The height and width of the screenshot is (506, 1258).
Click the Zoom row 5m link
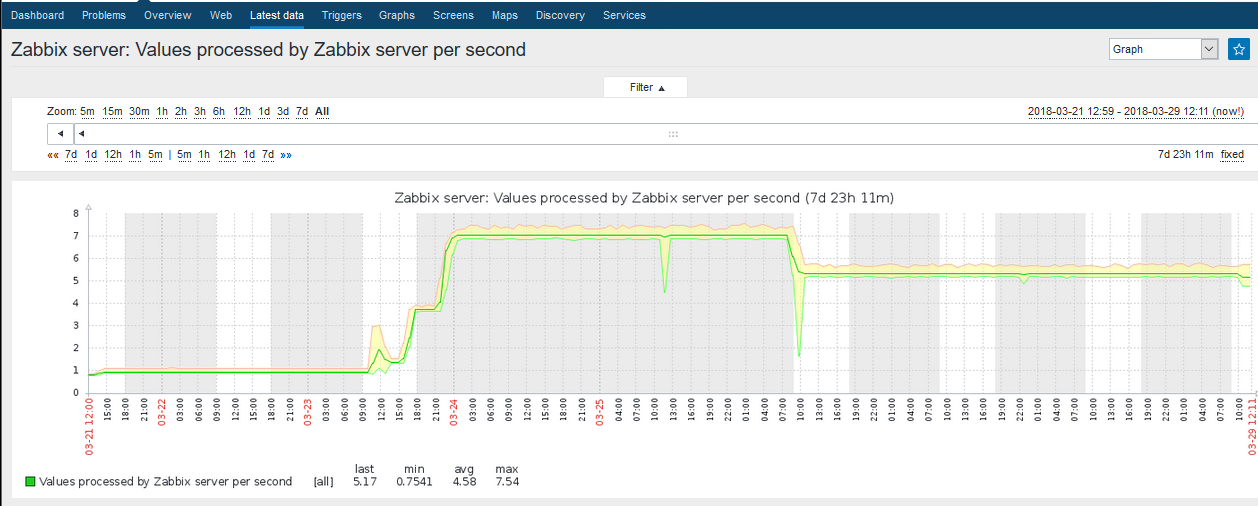pyautogui.click(x=88, y=112)
